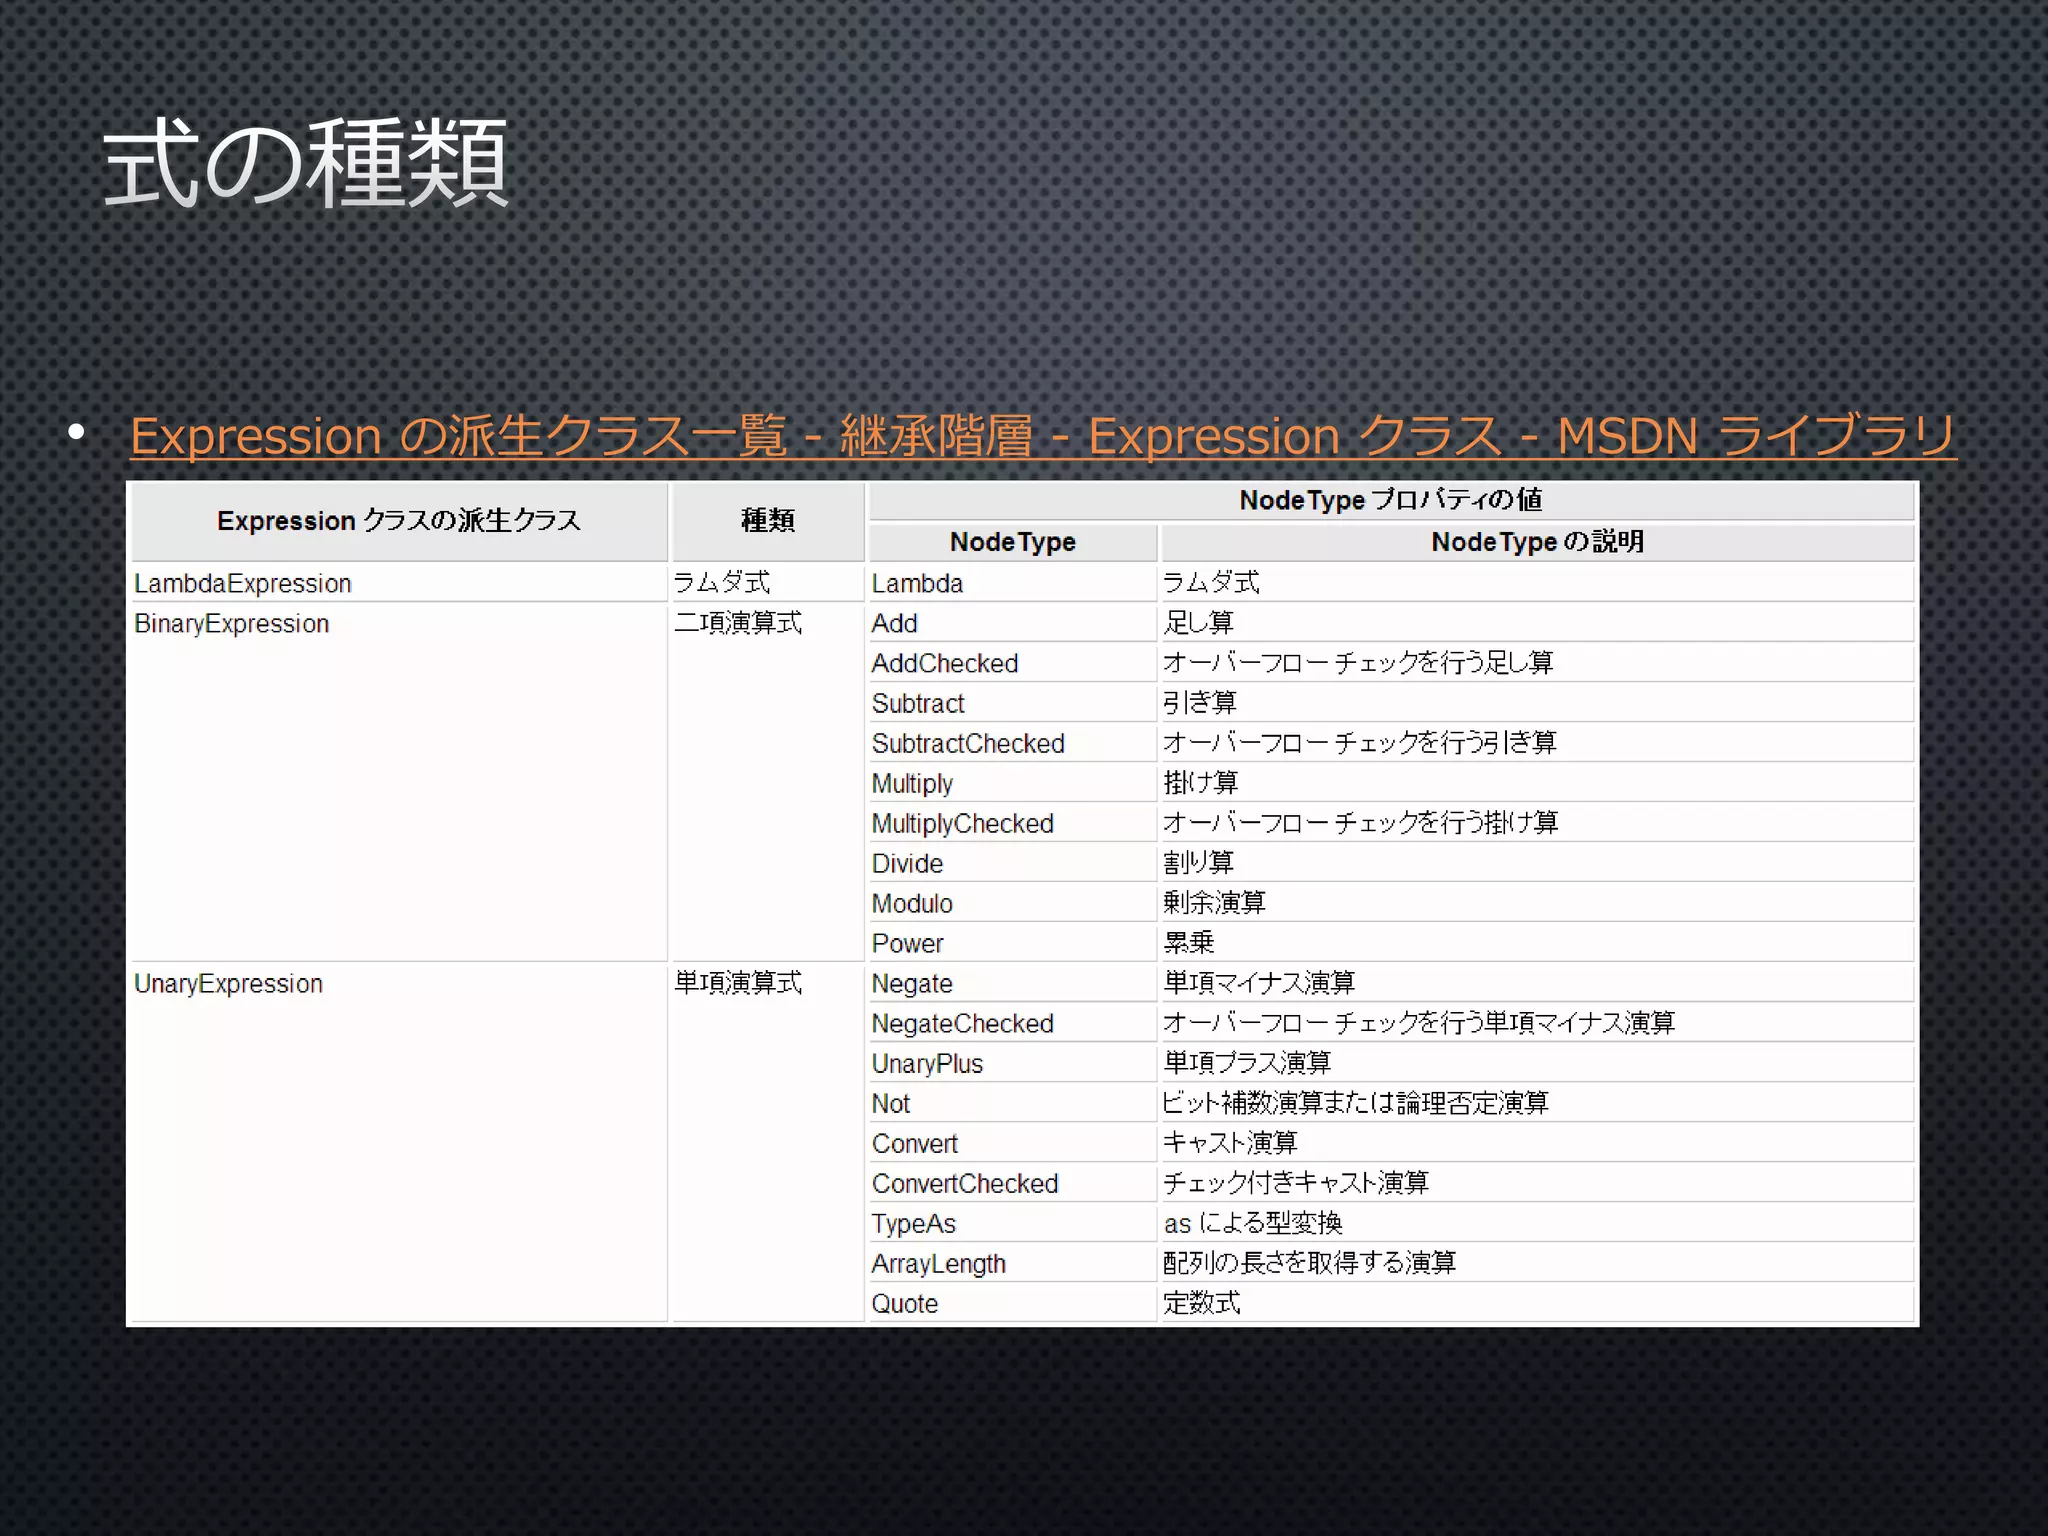Click the Subtract NodeType cell

[x=1013, y=703]
